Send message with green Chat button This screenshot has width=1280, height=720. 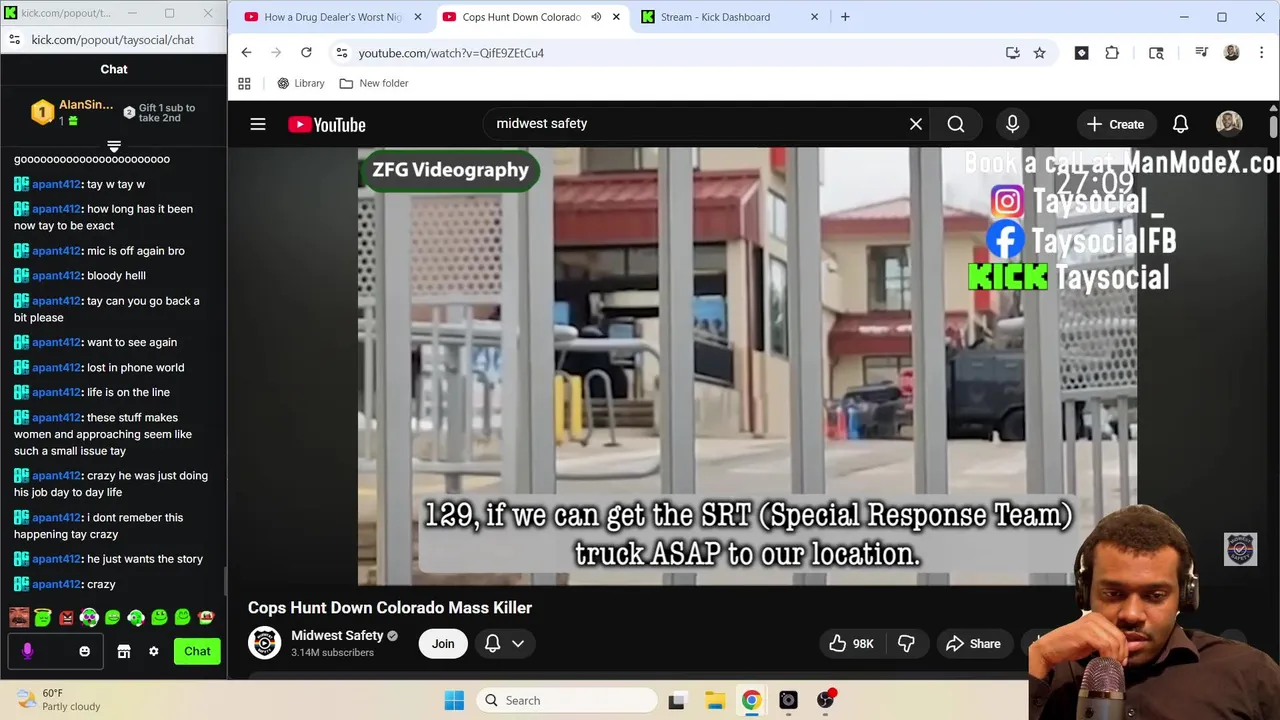click(197, 651)
